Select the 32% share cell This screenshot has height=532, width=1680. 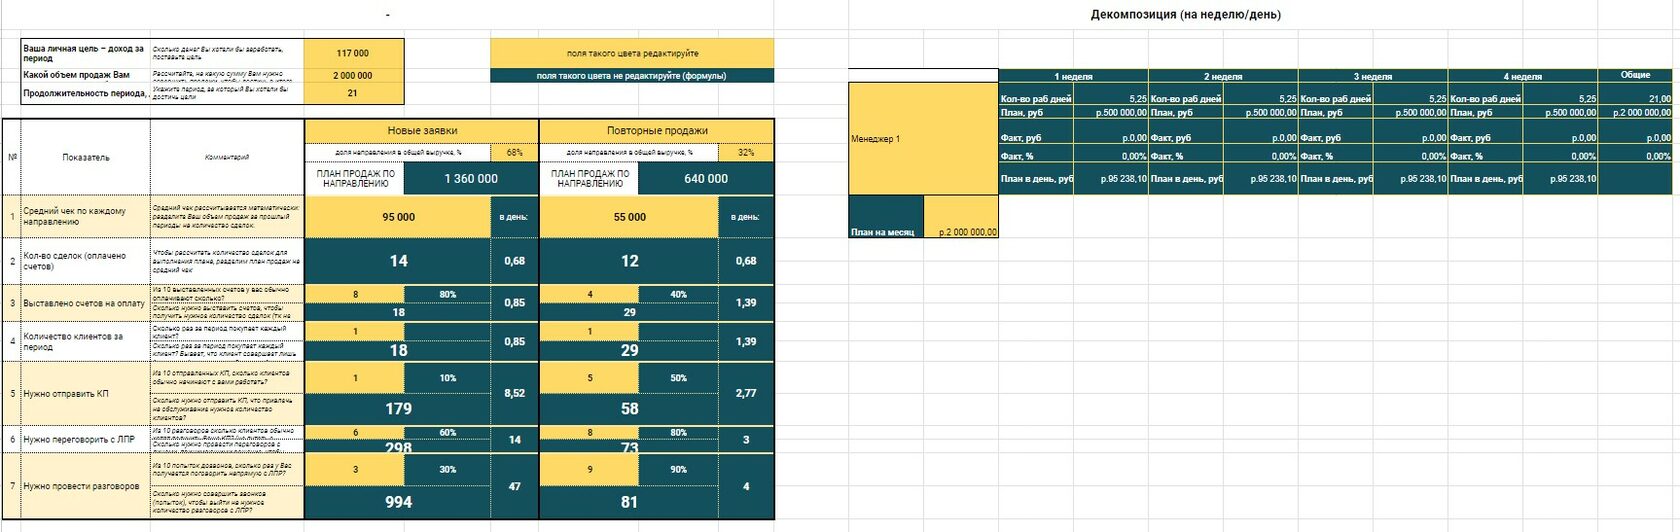[746, 152]
